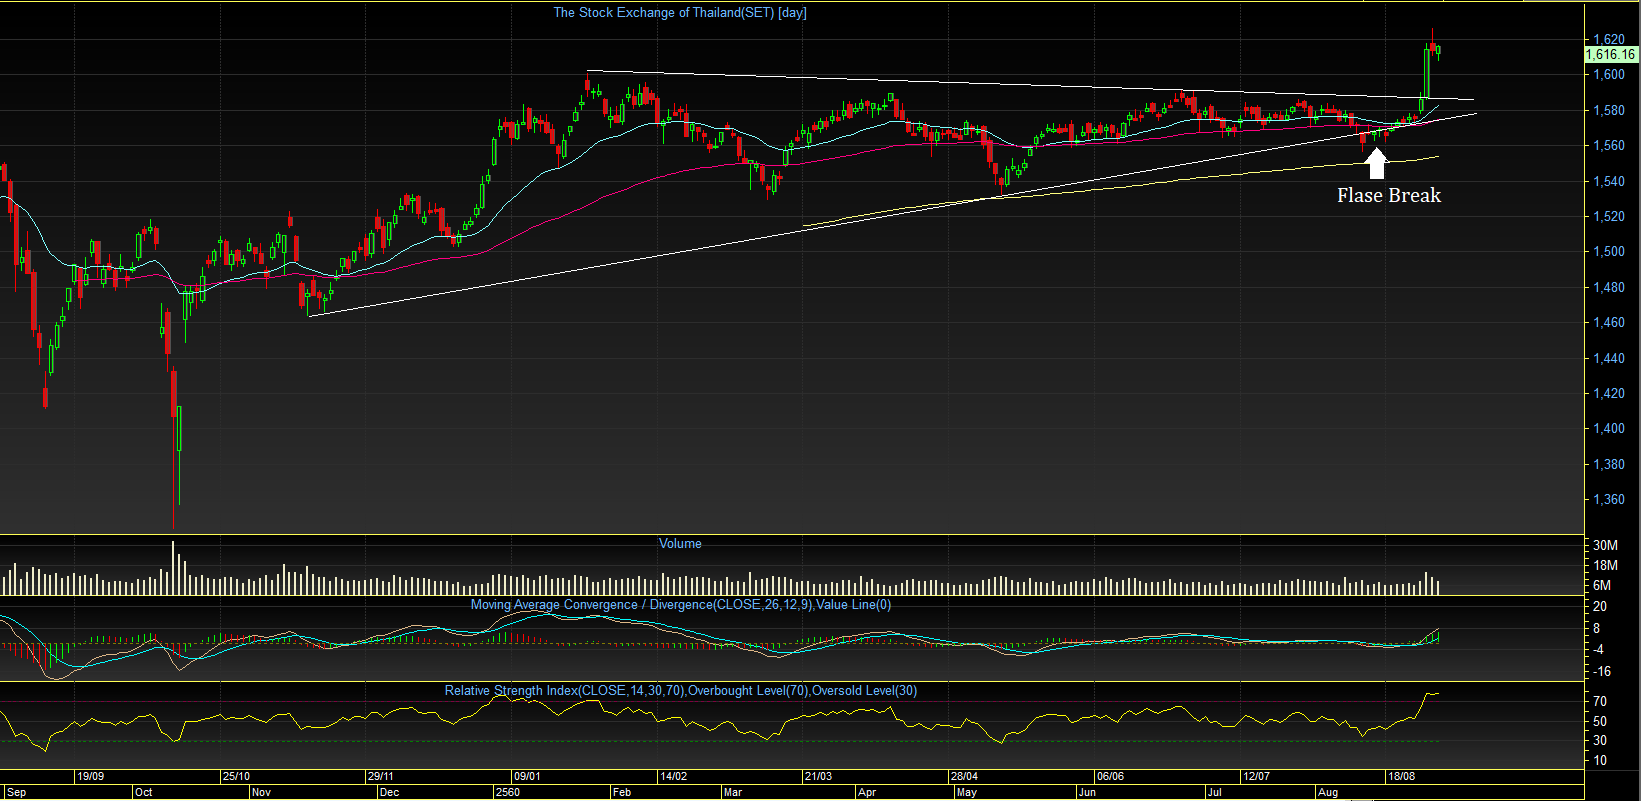Click the Relative Strength Index panel title
The image size is (1641, 801).
[681, 691]
